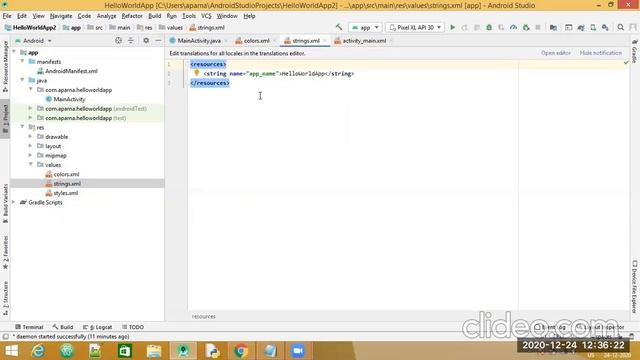Screen dimensions: 640x360
Task: Collapse the values folder
Action: [31, 164]
